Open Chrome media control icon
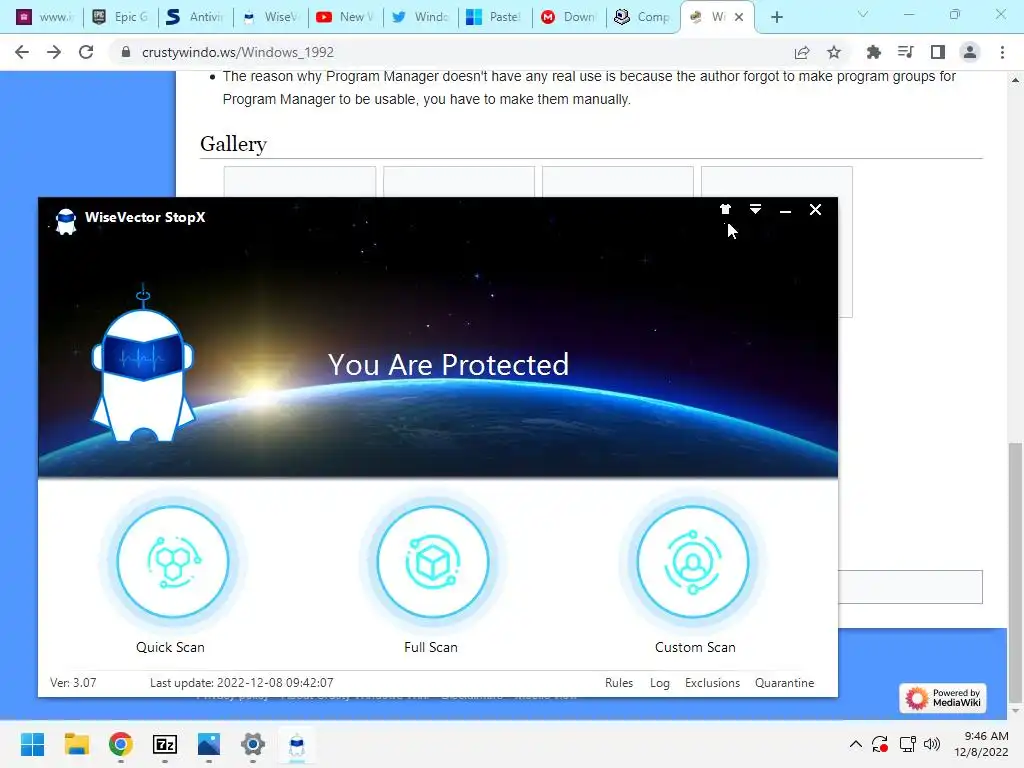Screen dimensions: 1024x768 coord(905,52)
